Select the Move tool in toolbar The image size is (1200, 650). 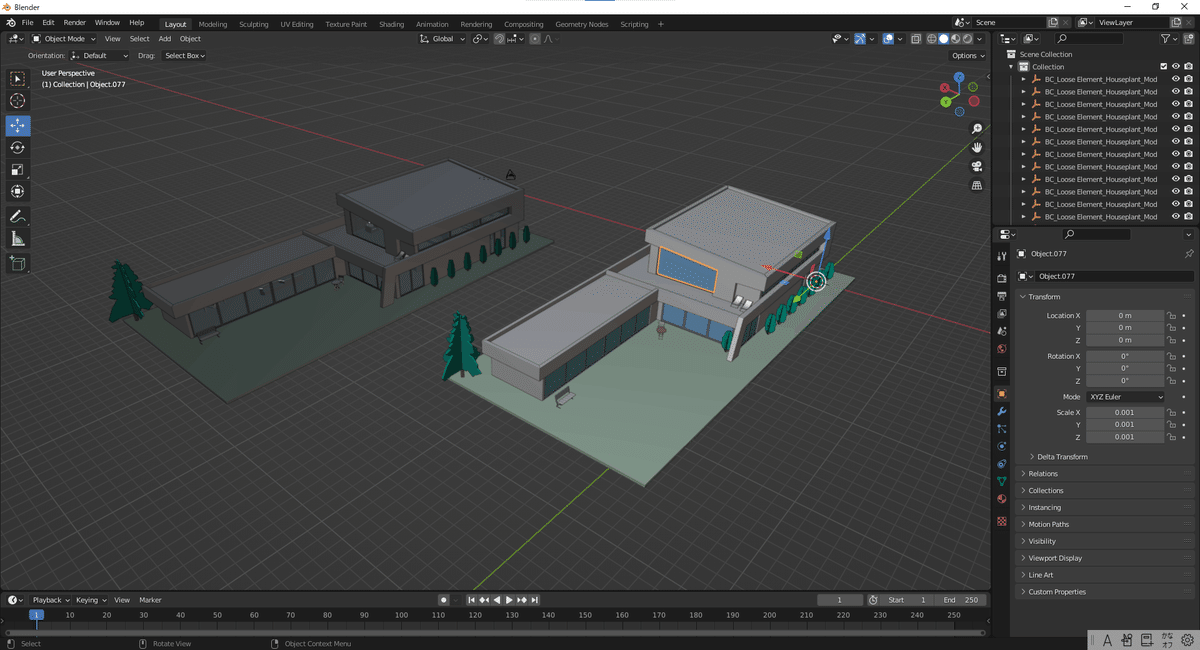[x=17, y=126]
